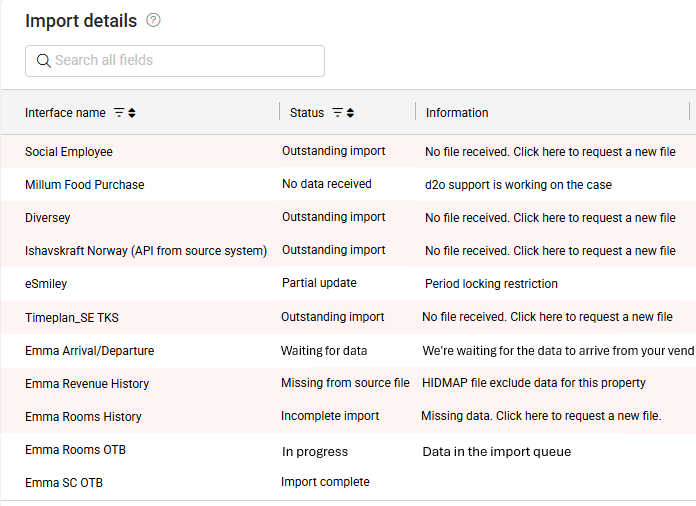
Task: Click Missing data link for Emma Rooms History
Action: pyautogui.click(x=541, y=416)
